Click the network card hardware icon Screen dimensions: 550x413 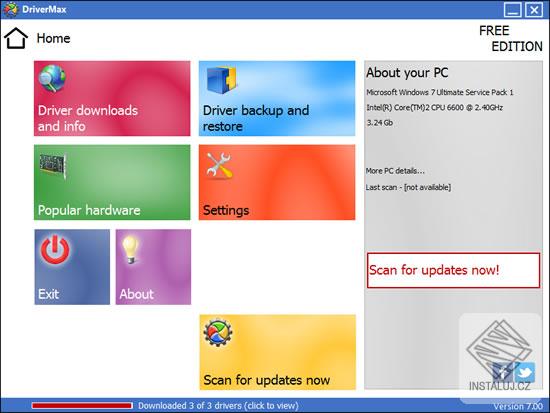coord(53,165)
